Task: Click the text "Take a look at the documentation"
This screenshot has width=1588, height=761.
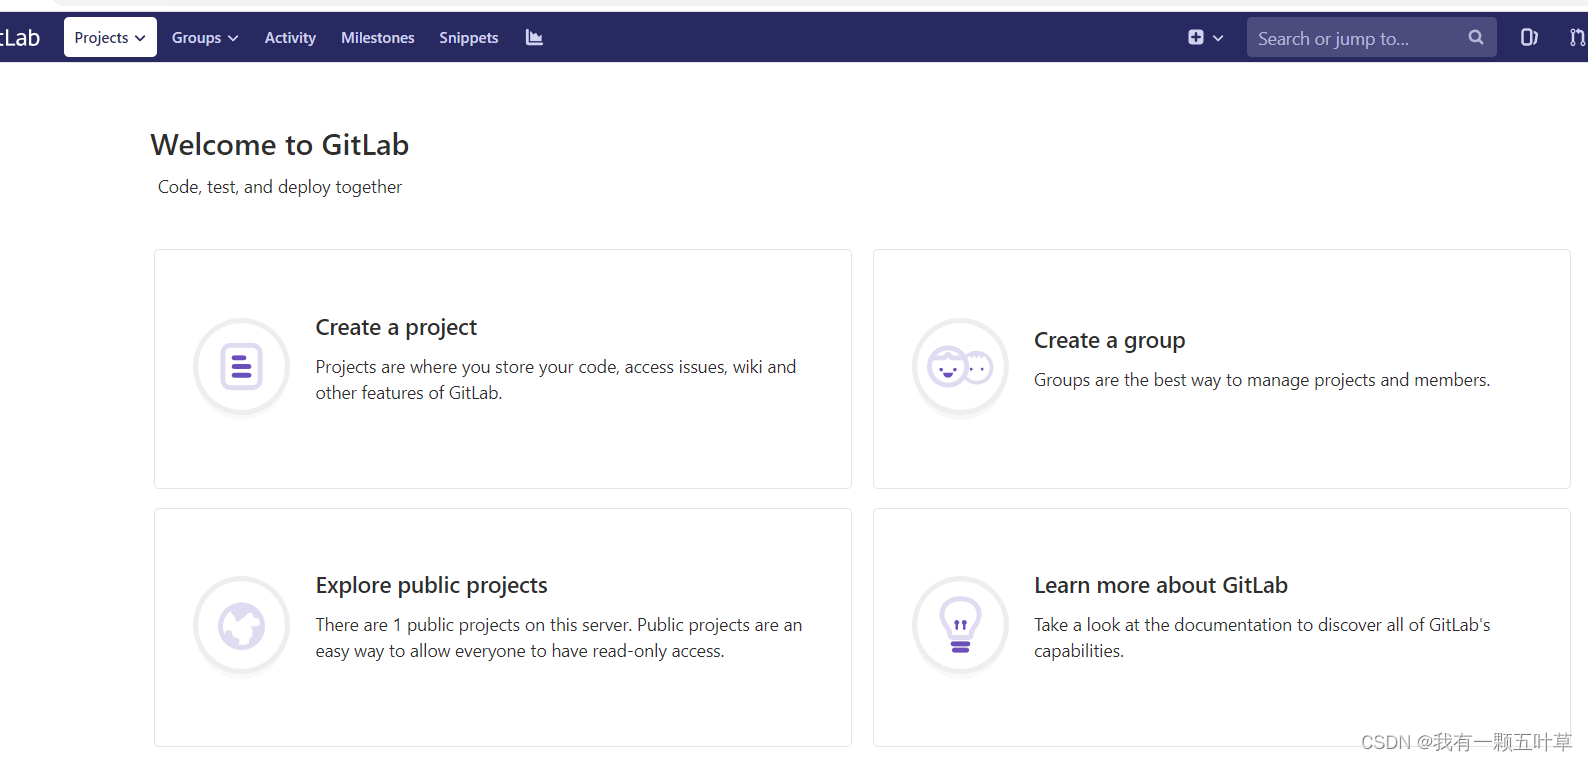Action: tap(1163, 625)
